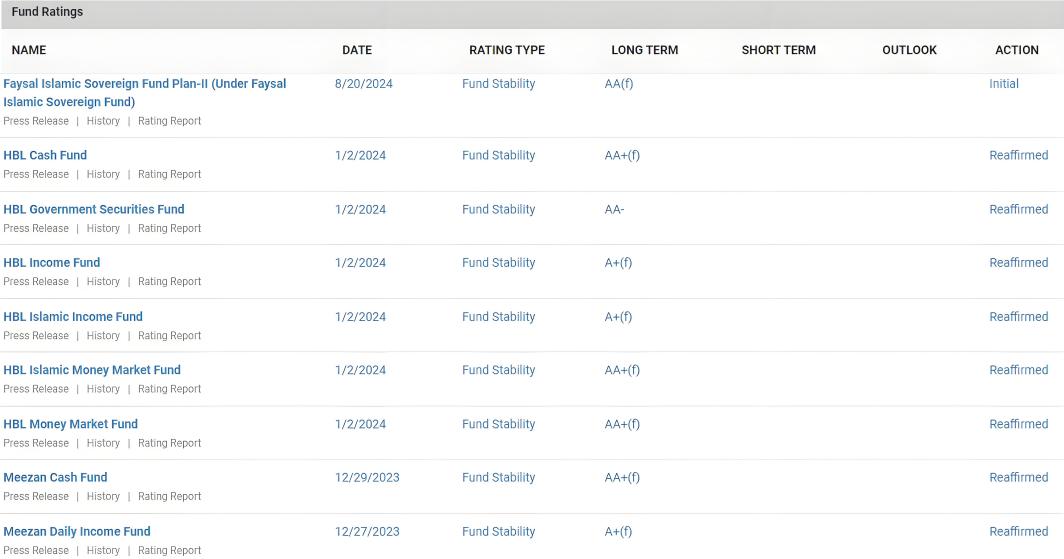Open Rating Report under Meezan Cash Fund
Image resolution: width=1064 pixels, height=559 pixels.
pyautogui.click(x=170, y=497)
